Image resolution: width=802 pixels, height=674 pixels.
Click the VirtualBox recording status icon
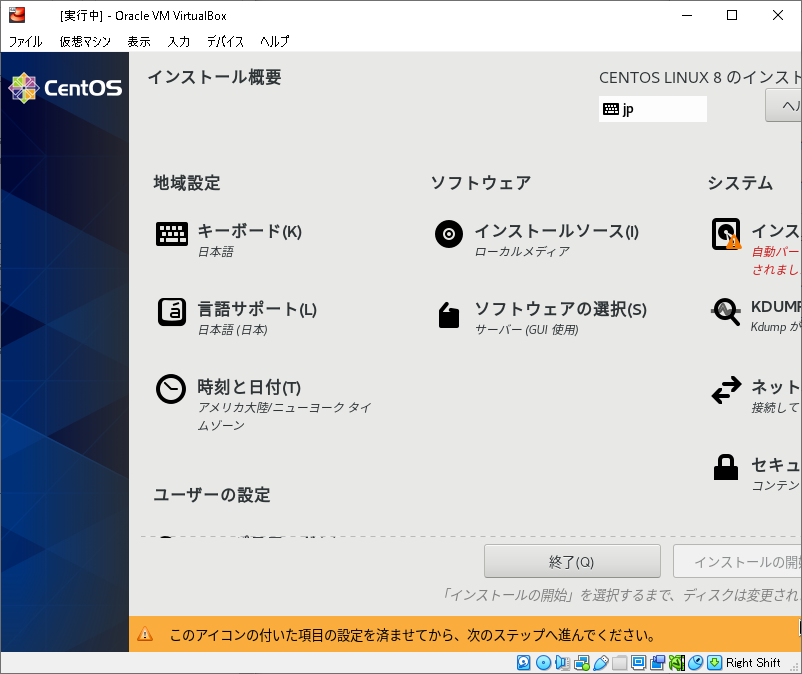coord(658,663)
